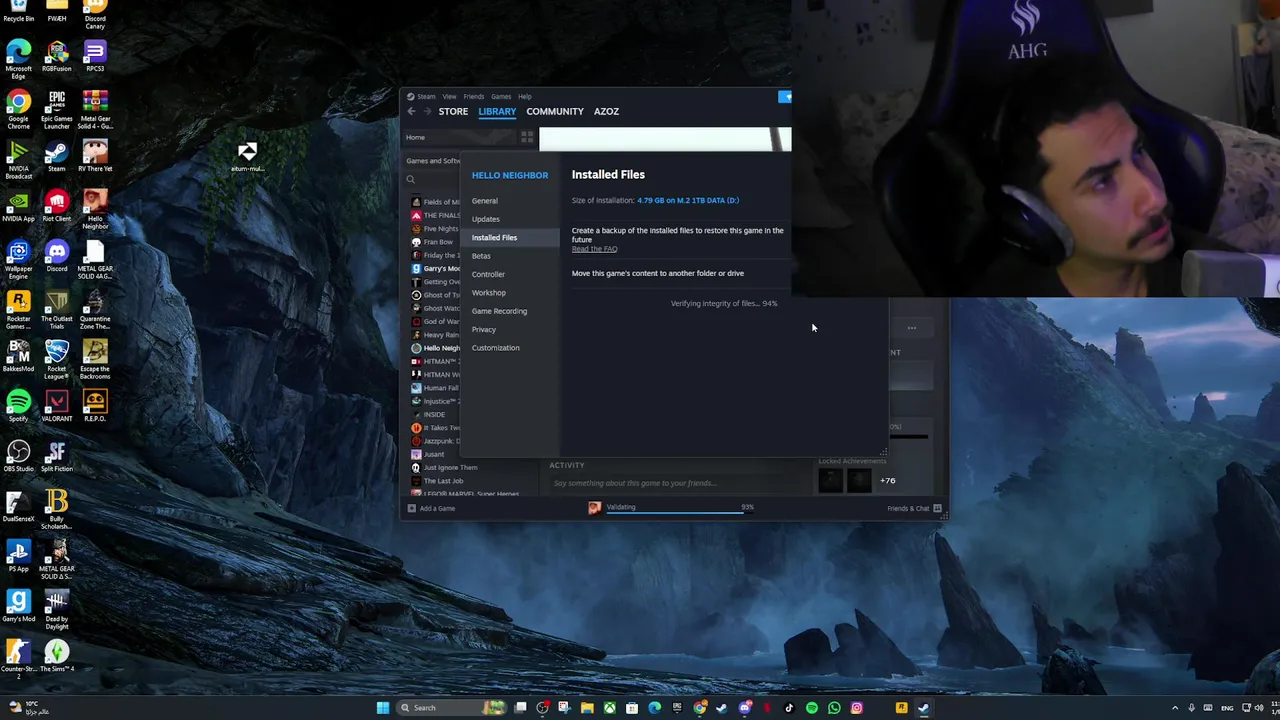
Task: Click the +76 locked achievements counter
Action: click(887, 481)
